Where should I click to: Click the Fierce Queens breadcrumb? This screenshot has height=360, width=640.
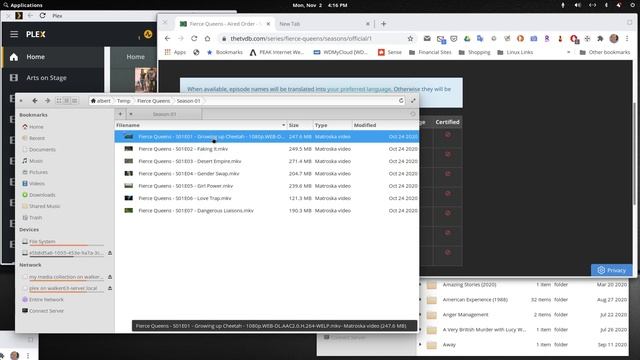(153, 101)
